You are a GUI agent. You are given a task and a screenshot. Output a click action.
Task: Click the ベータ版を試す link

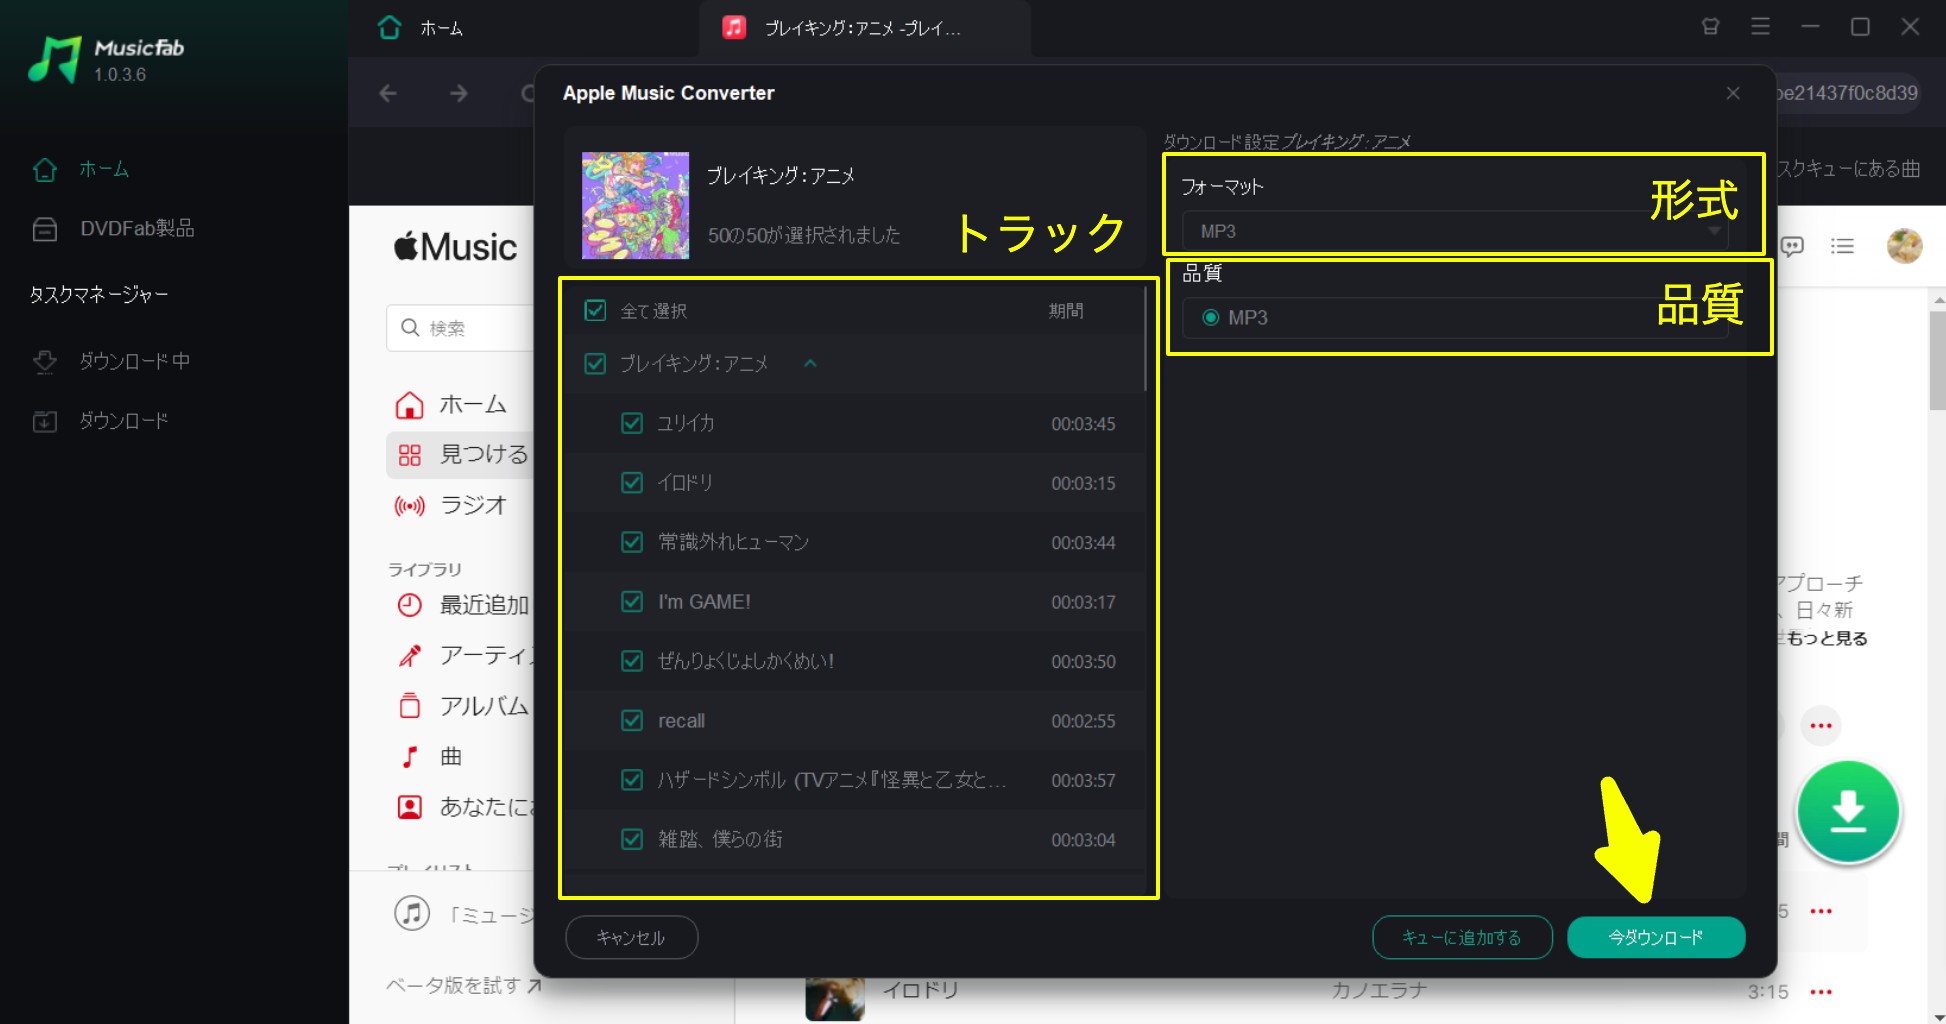464,985
